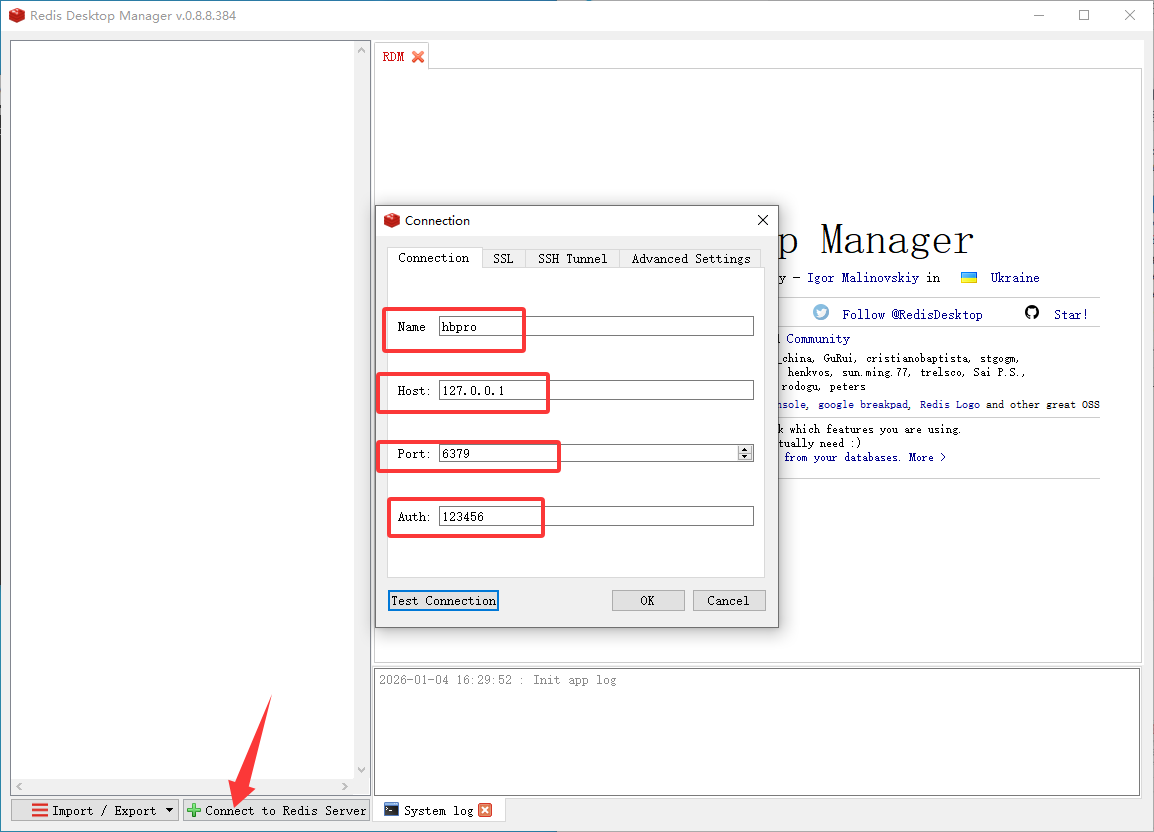Close the RDM tab via red X
Screen dimensions: 1154x832
pos(418,57)
